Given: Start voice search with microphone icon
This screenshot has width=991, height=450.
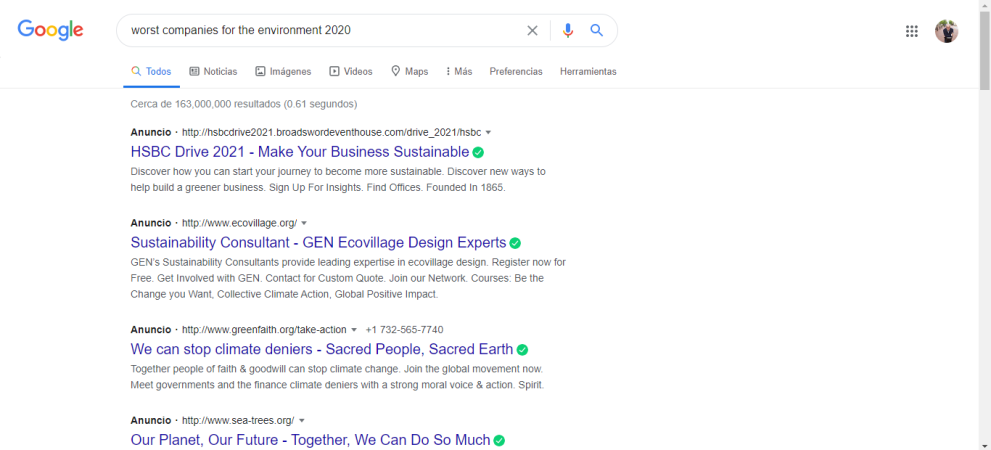Looking at the screenshot, I should (x=568, y=30).
